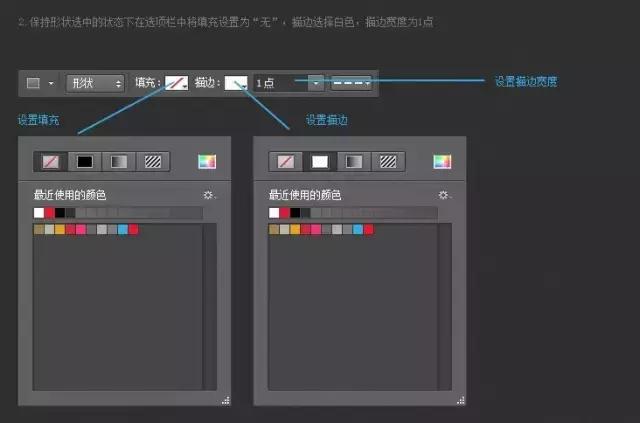Open the tool preset arrow beside rectangle icon
Image resolution: width=640 pixels, height=423 pixels.
point(51,83)
